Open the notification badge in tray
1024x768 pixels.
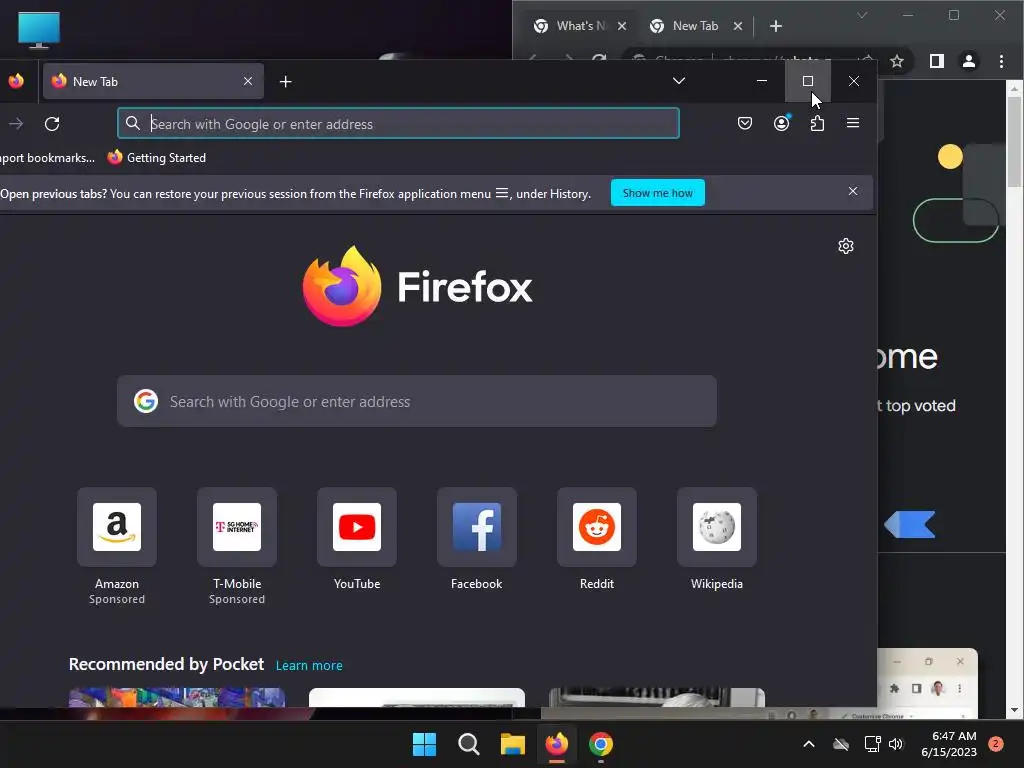[996, 744]
